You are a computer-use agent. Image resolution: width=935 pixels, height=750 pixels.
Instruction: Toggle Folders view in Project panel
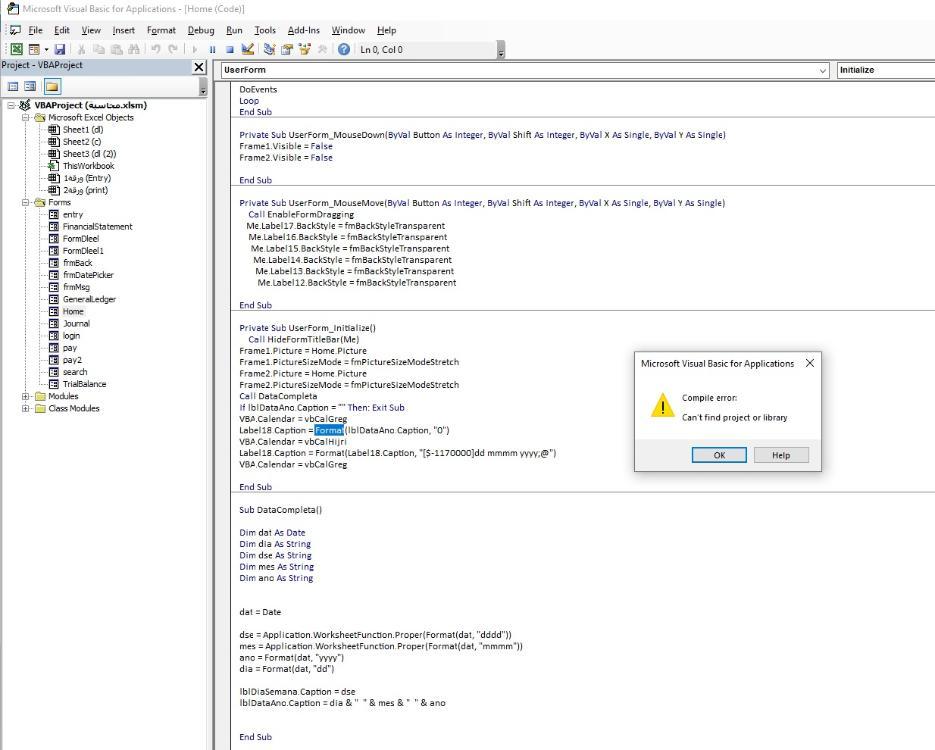tap(52, 87)
